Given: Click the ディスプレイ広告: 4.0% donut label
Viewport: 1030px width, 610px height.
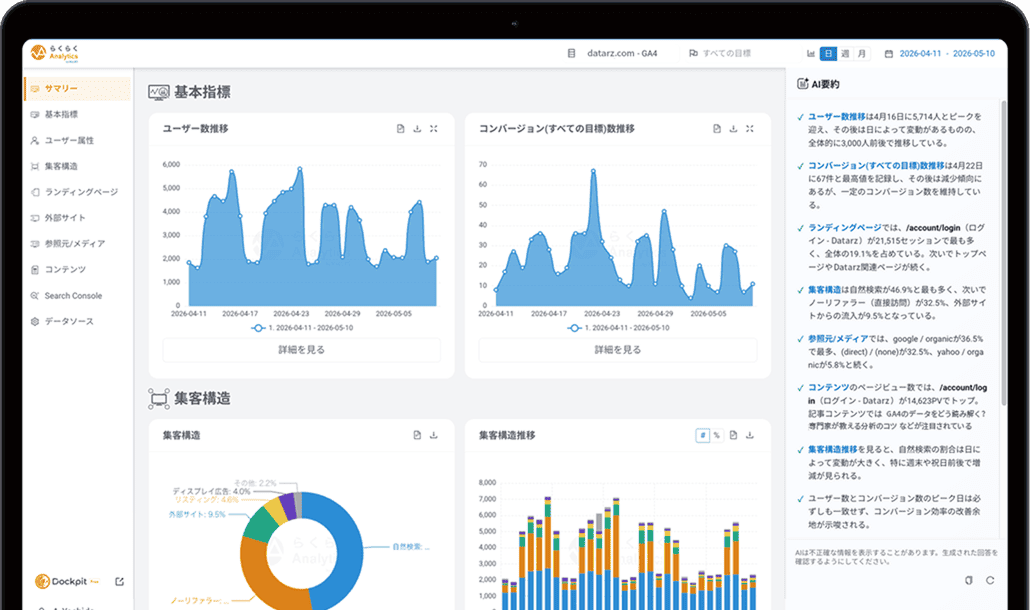Looking at the screenshot, I should coord(212,491).
